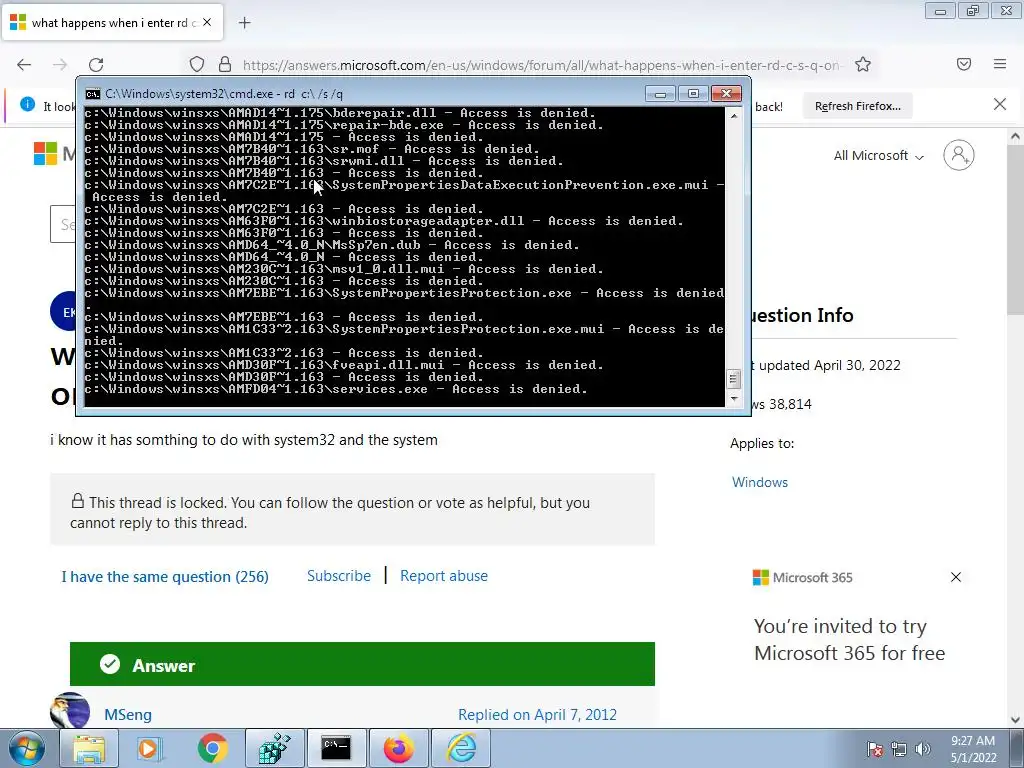Click the cmd window scroll down arrow
Image resolution: width=1024 pixels, height=768 pixels.
pos(734,398)
